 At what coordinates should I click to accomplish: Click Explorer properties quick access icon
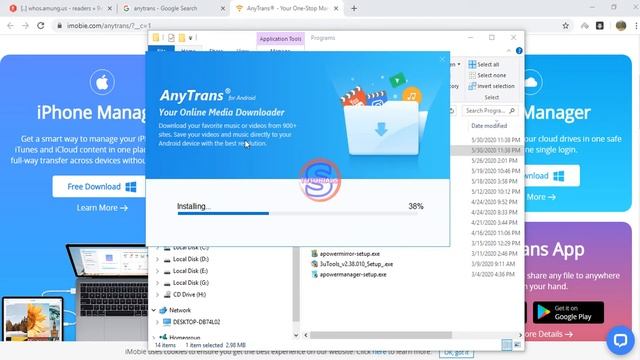pos(171,38)
